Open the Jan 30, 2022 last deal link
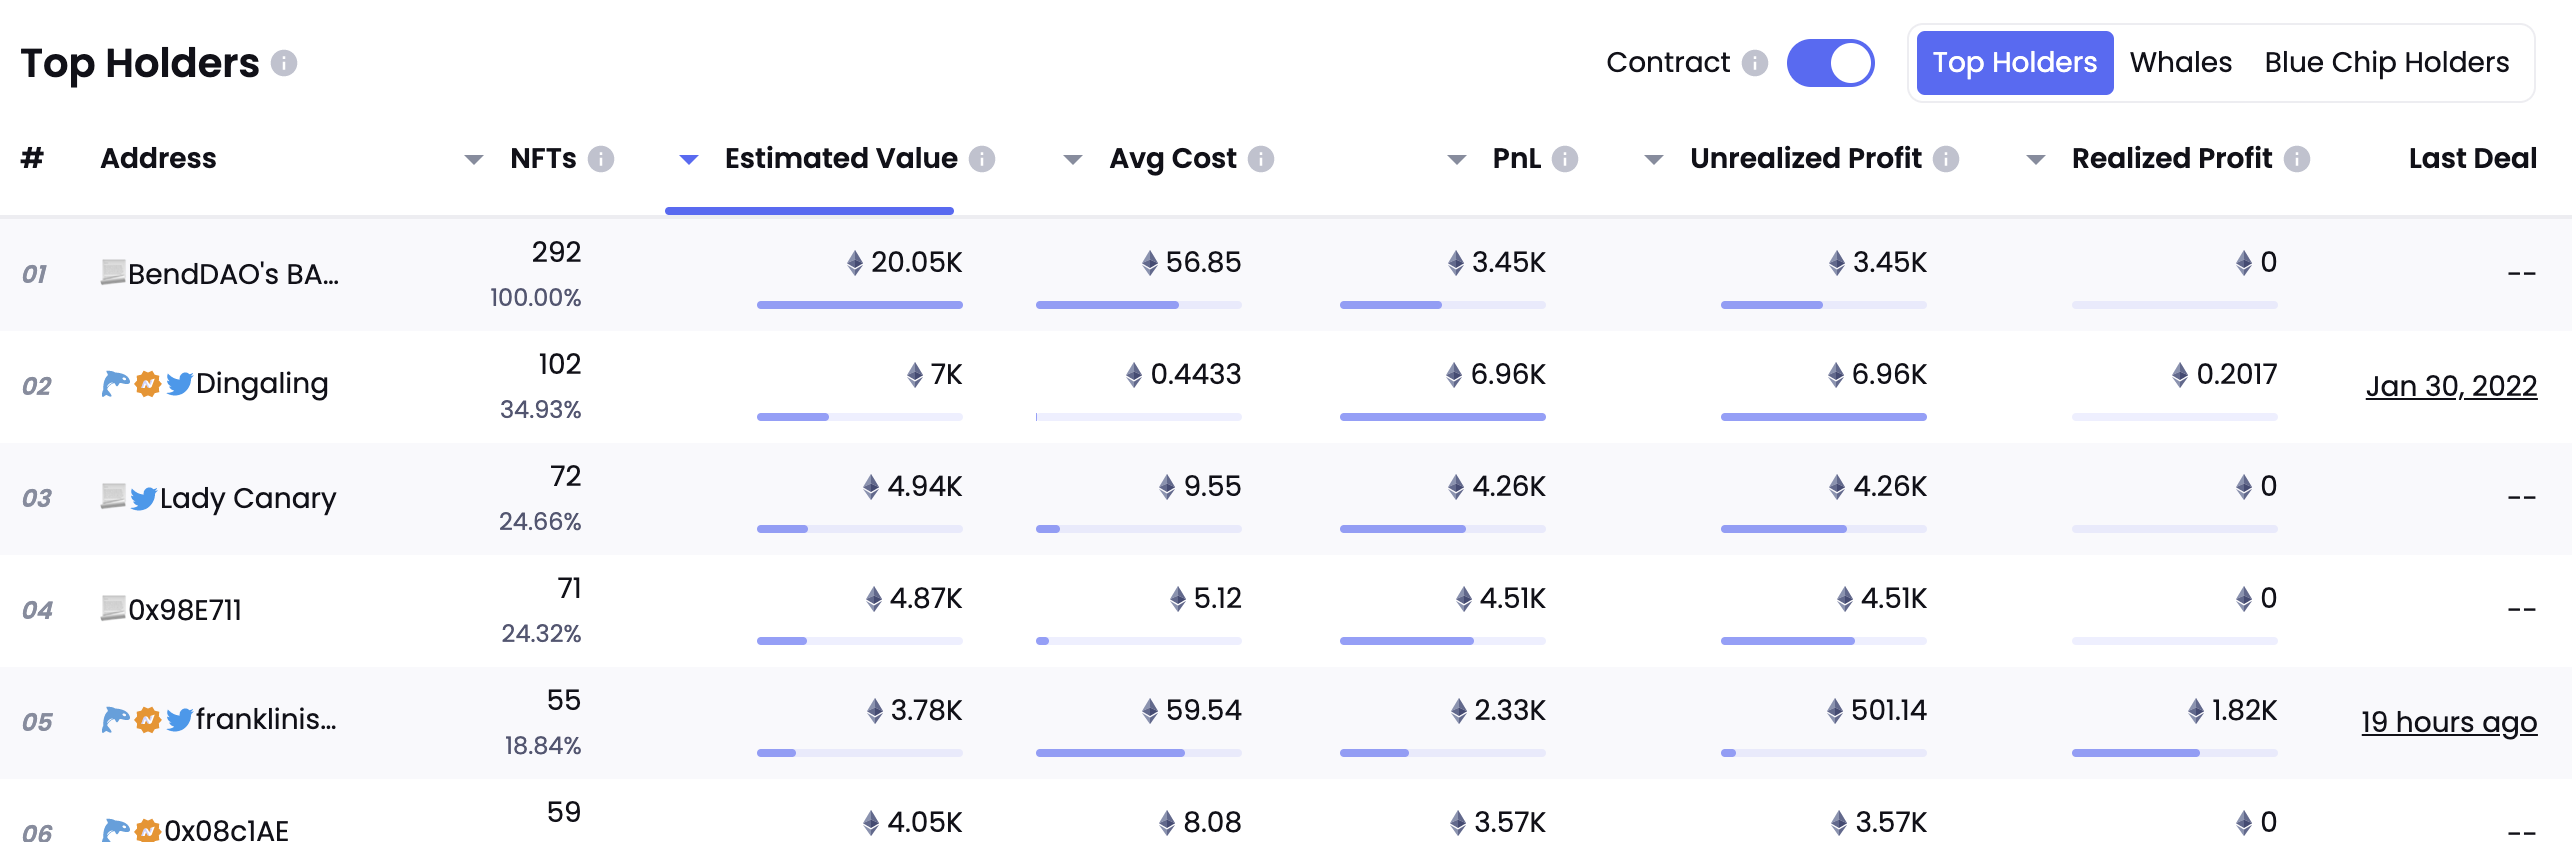This screenshot has width=2572, height=842. click(x=2450, y=386)
